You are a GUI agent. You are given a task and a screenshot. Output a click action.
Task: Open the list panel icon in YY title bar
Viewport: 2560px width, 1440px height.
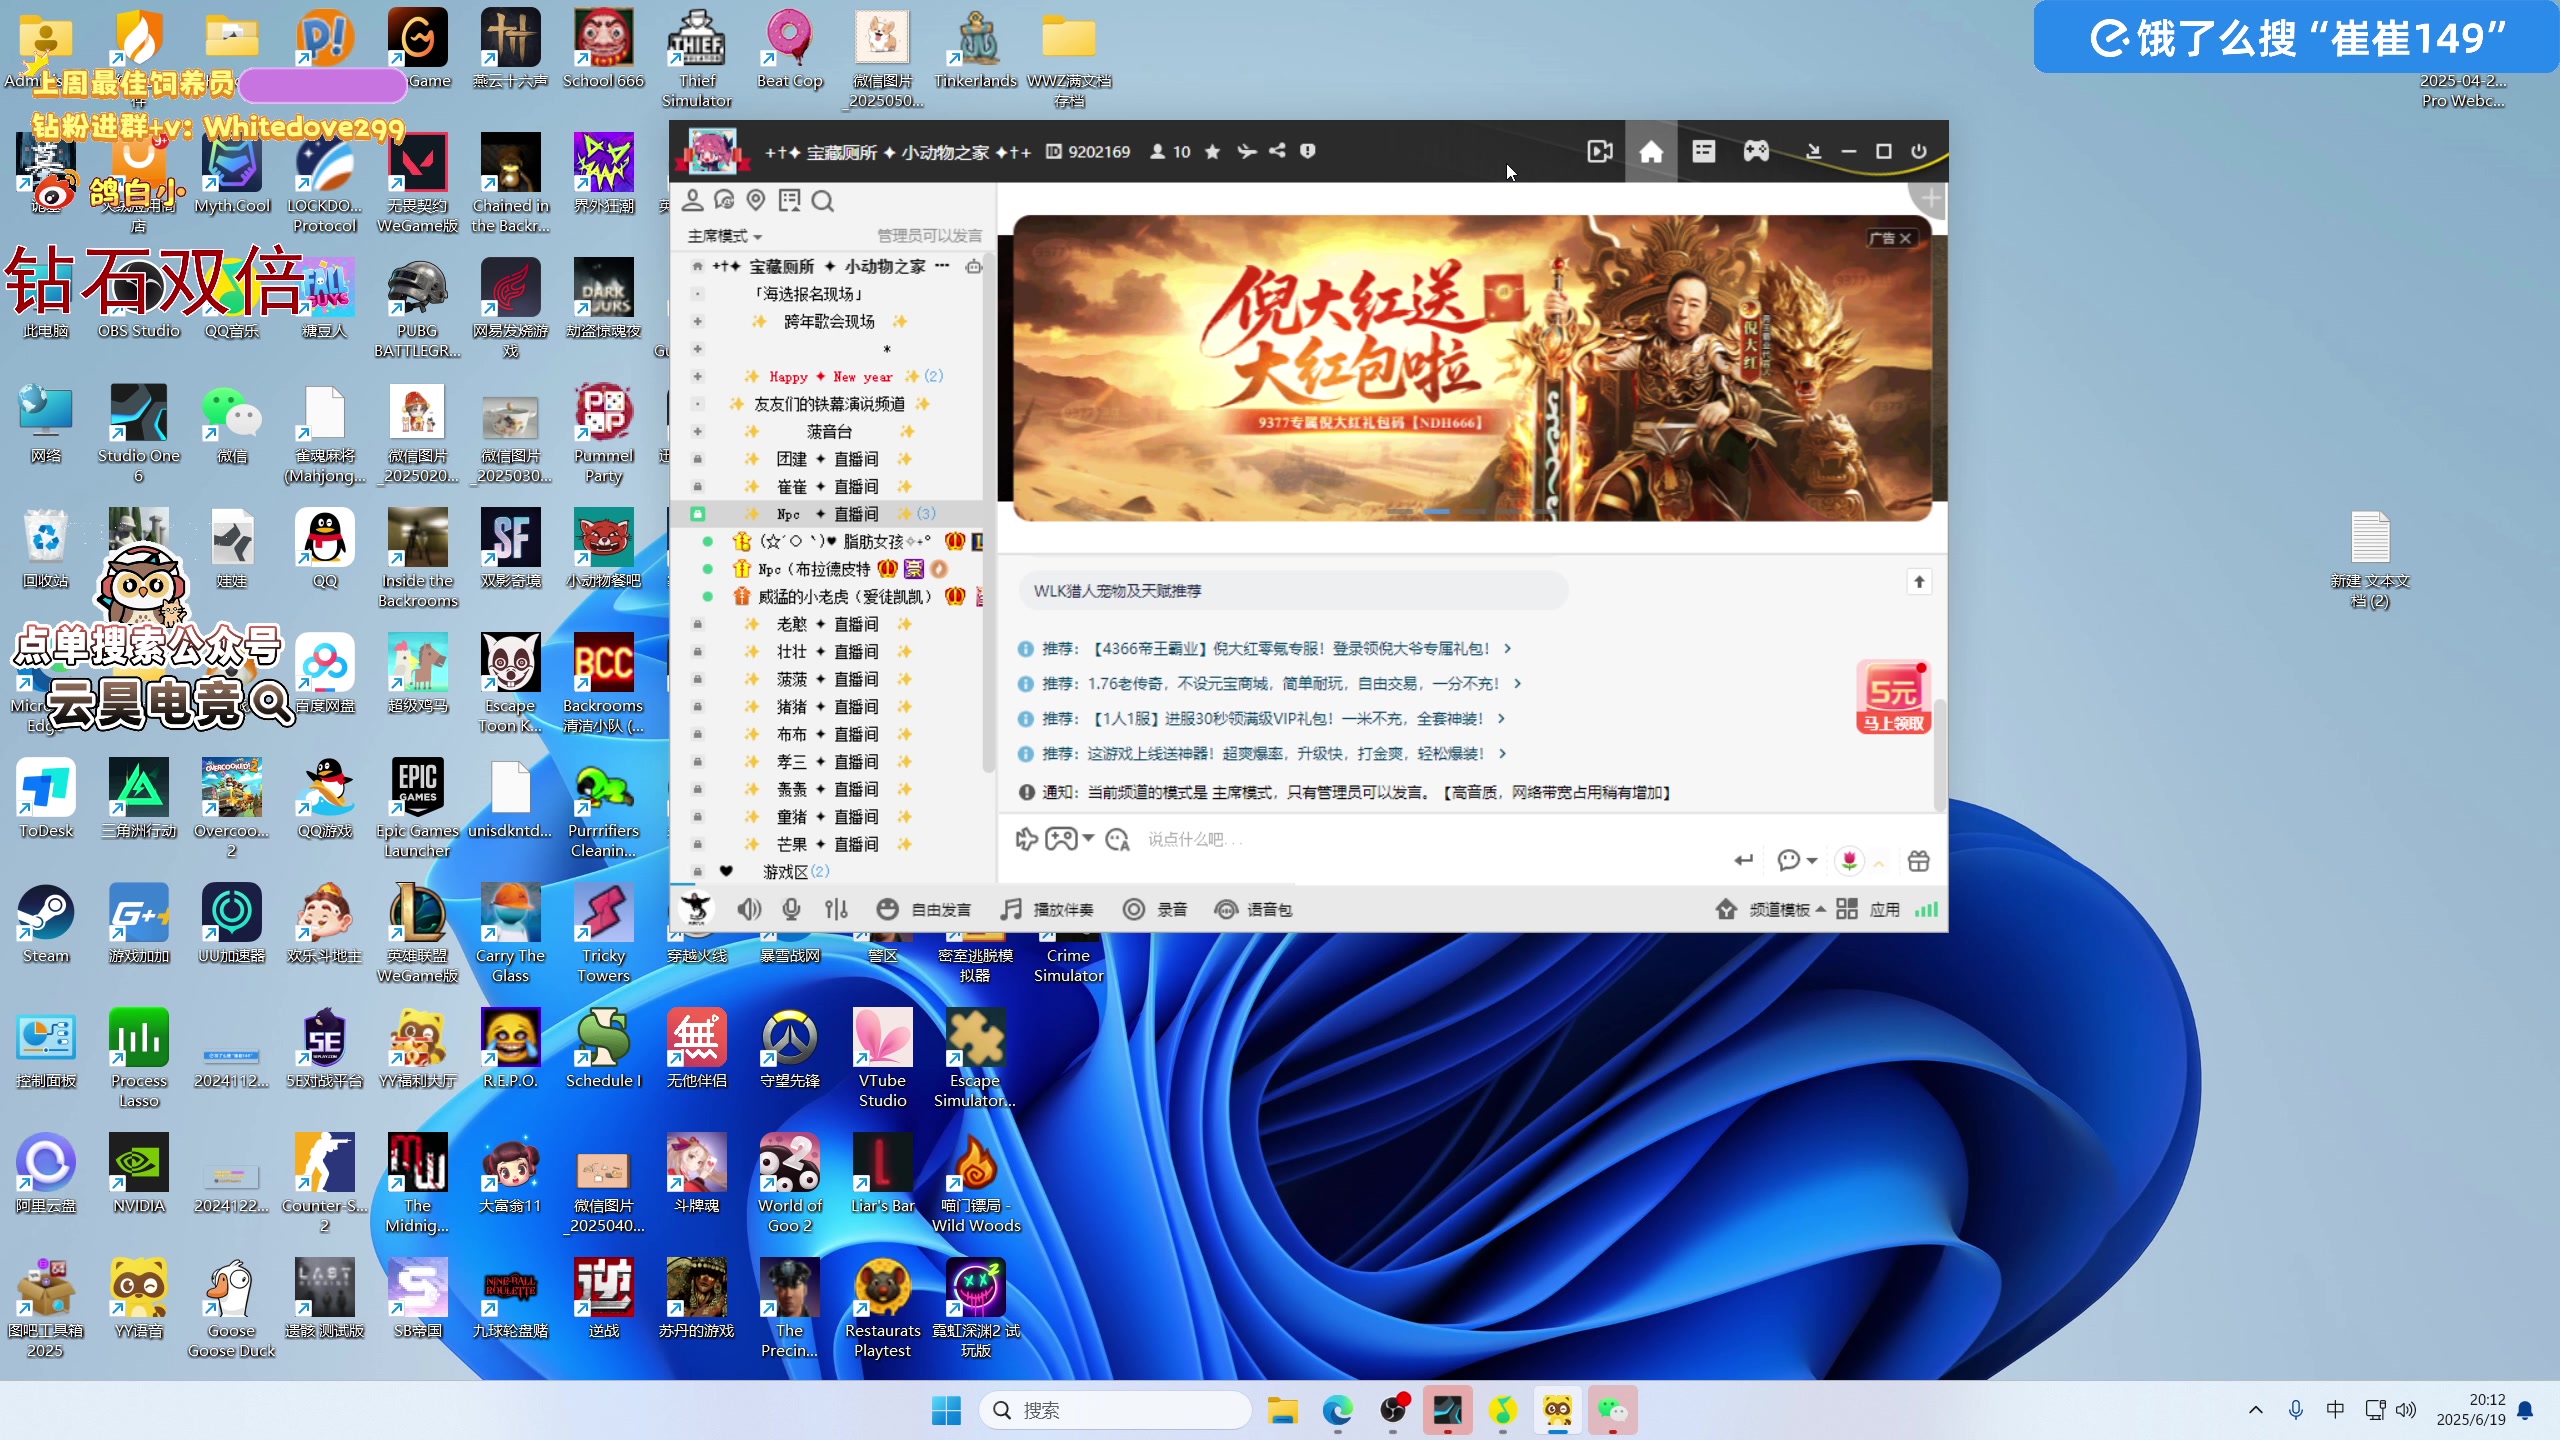tap(1704, 152)
